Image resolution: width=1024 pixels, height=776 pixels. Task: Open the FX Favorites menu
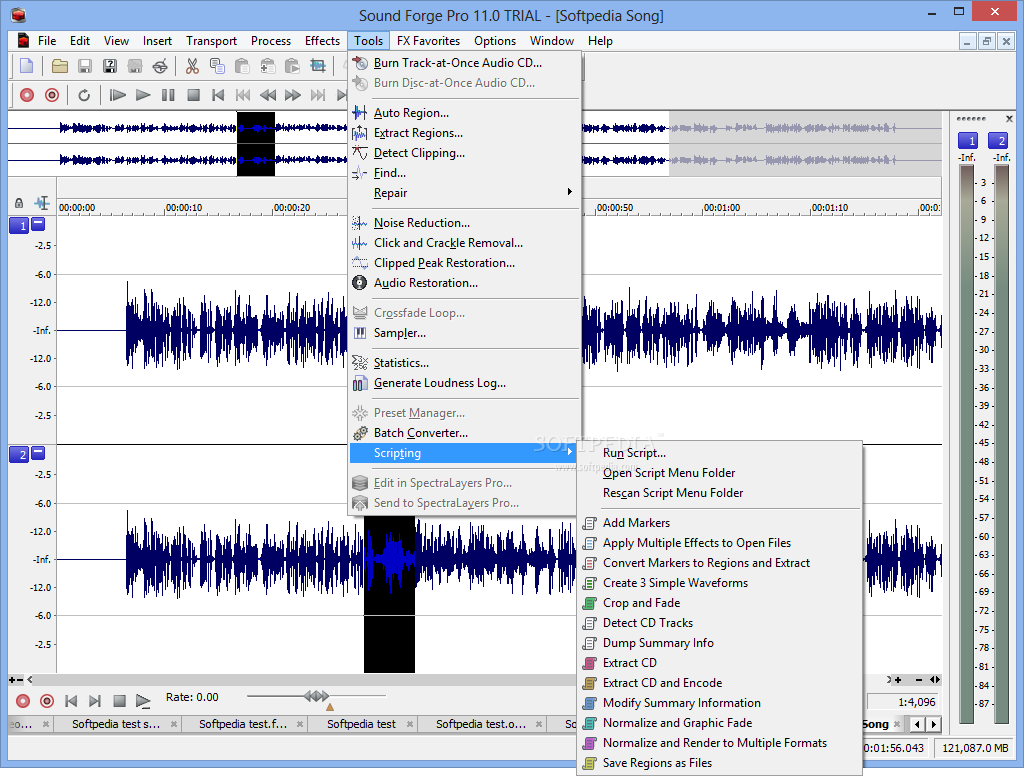(428, 41)
